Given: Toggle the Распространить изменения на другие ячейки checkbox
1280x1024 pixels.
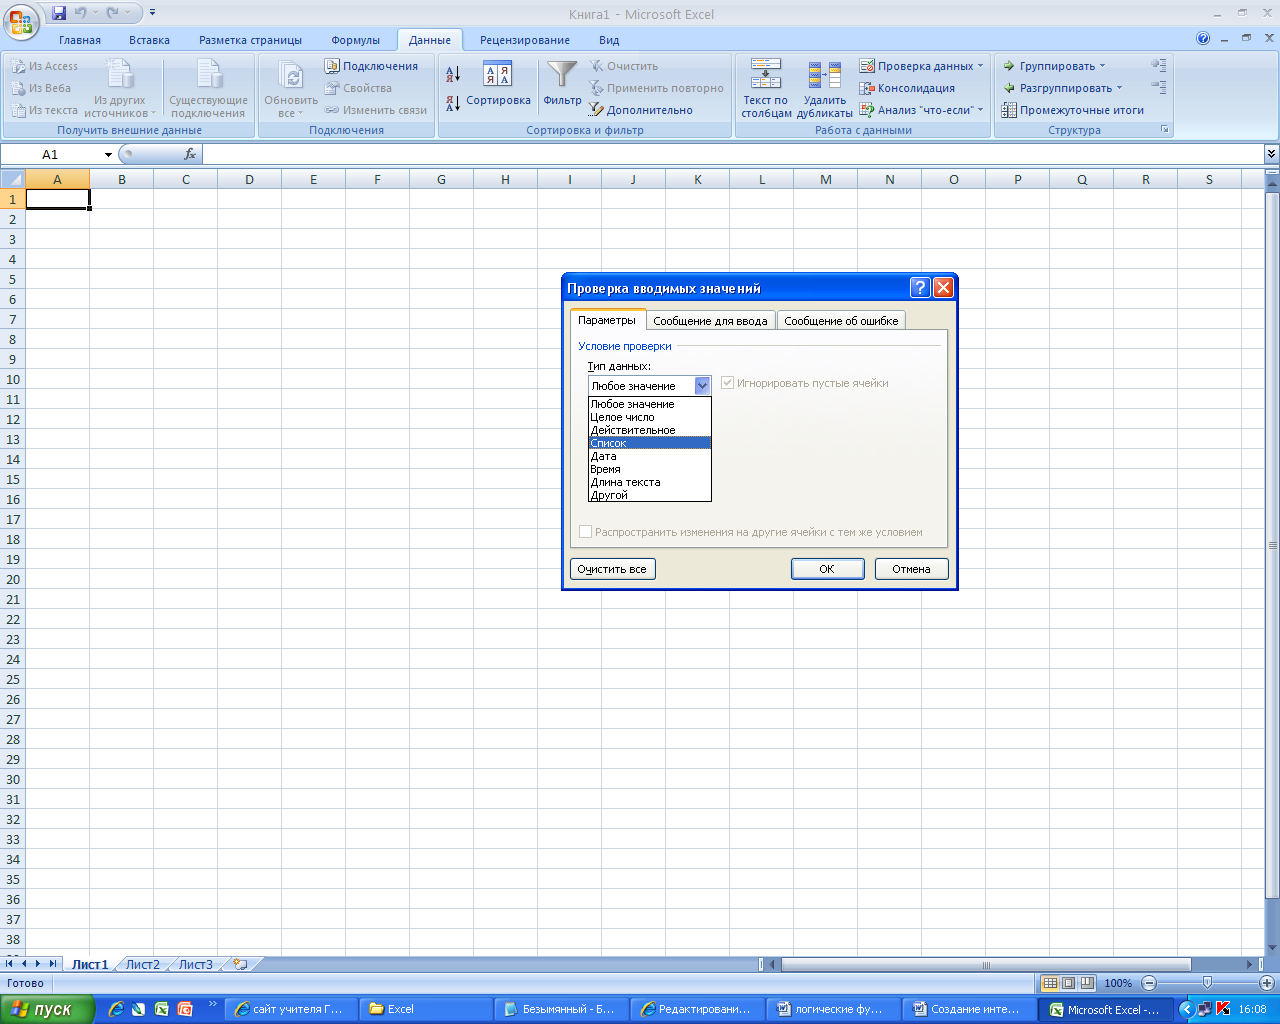Looking at the screenshot, I should pyautogui.click(x=586, y=532).
